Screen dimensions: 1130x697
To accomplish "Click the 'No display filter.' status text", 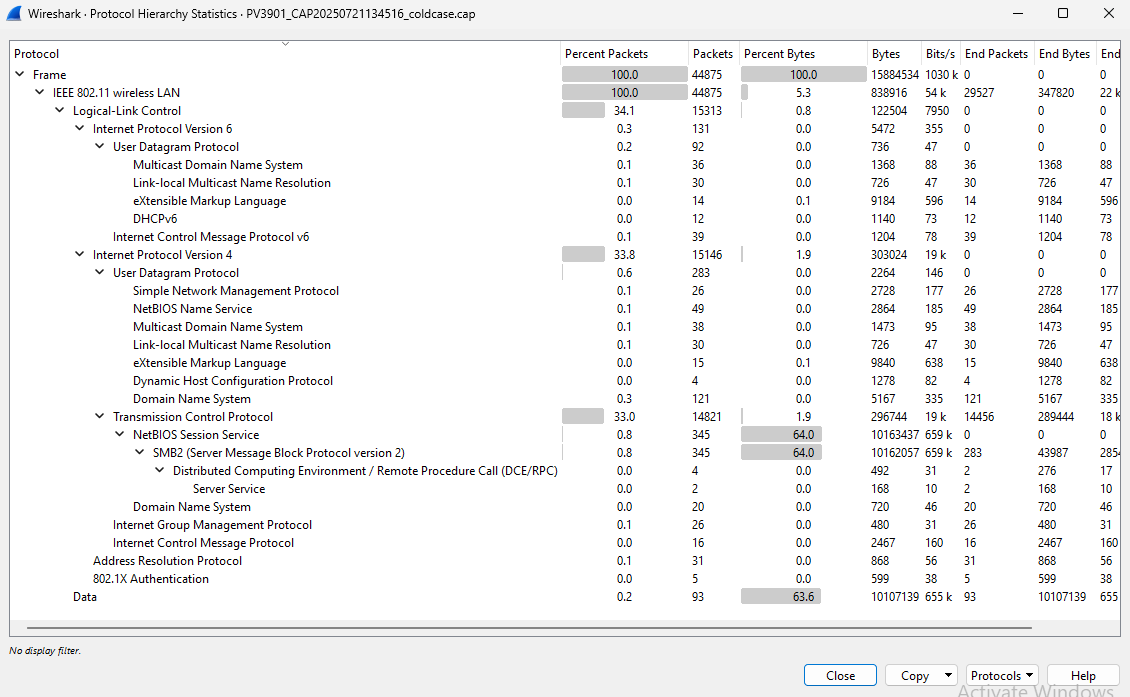I will pyautogui.click(x=45, y=650).
